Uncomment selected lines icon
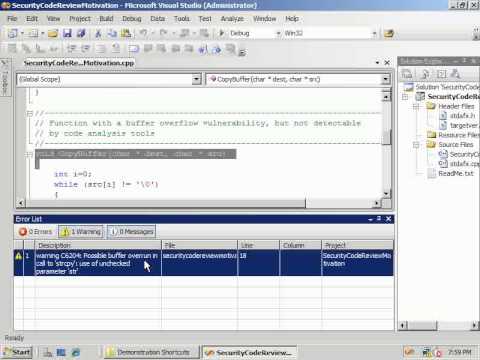The height and width of the screenshot is (360, 480). pyautogui.click(x=115, y=49)
